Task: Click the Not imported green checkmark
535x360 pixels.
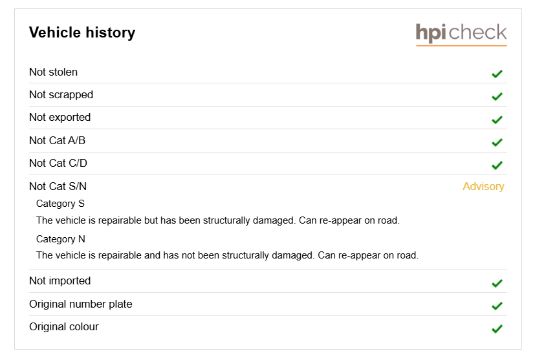Action: point(497,283)
